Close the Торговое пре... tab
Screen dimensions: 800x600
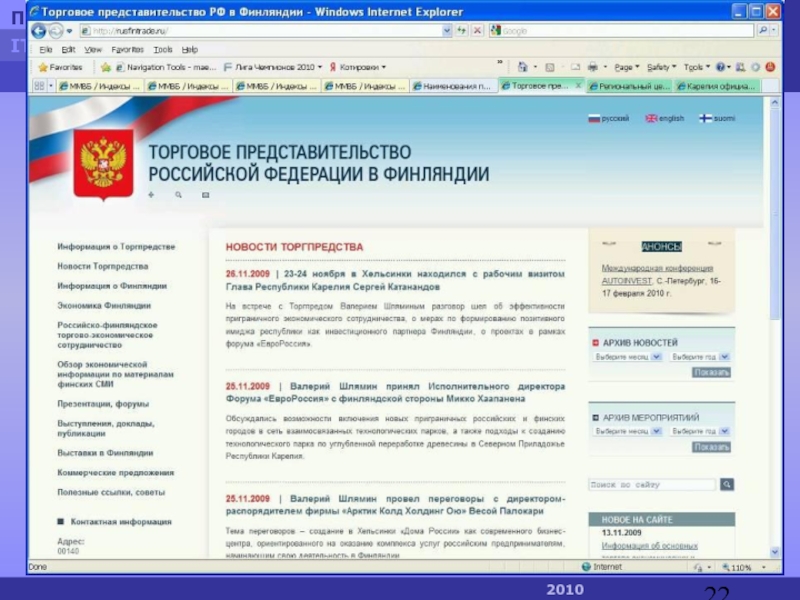[578, 86]
